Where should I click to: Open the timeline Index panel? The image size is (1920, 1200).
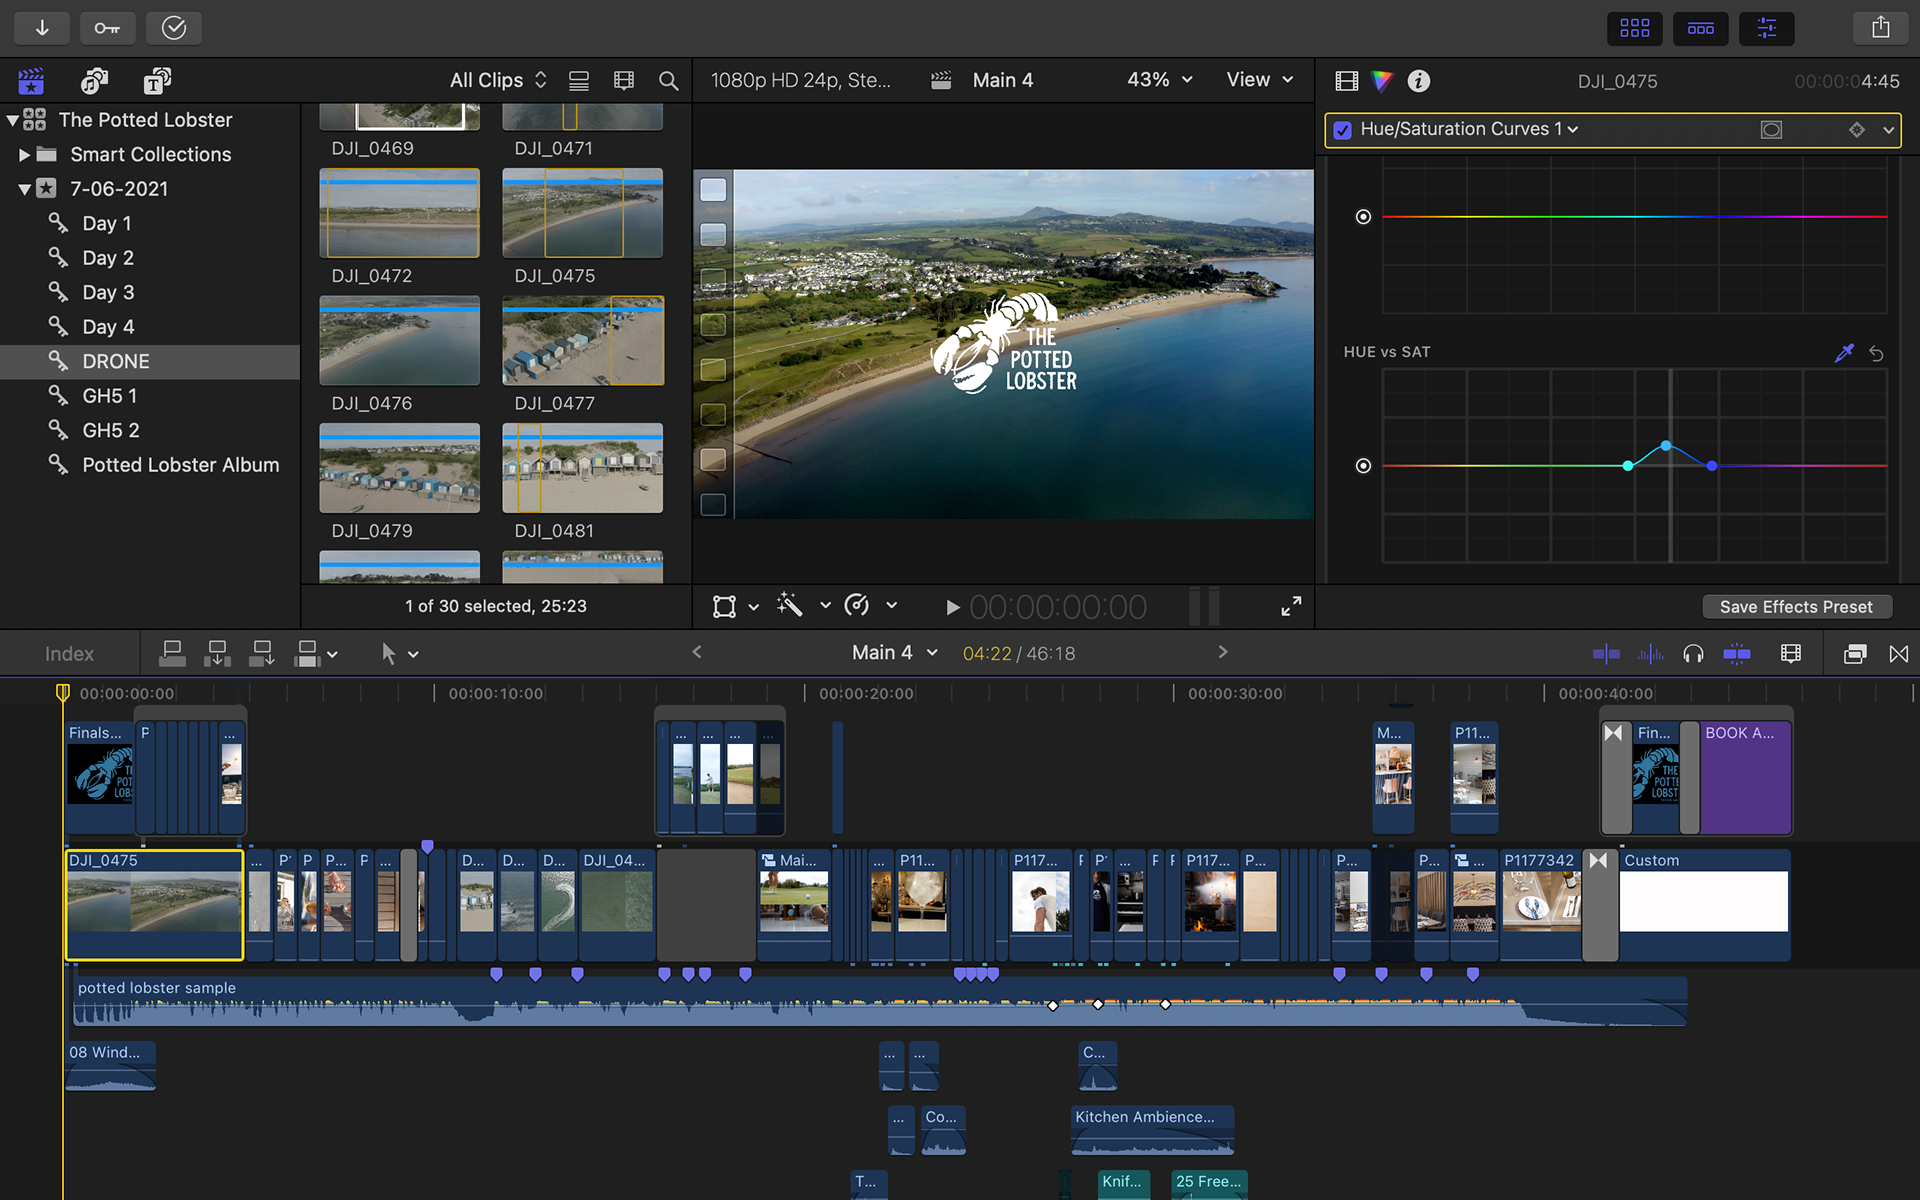pos(69,654)
